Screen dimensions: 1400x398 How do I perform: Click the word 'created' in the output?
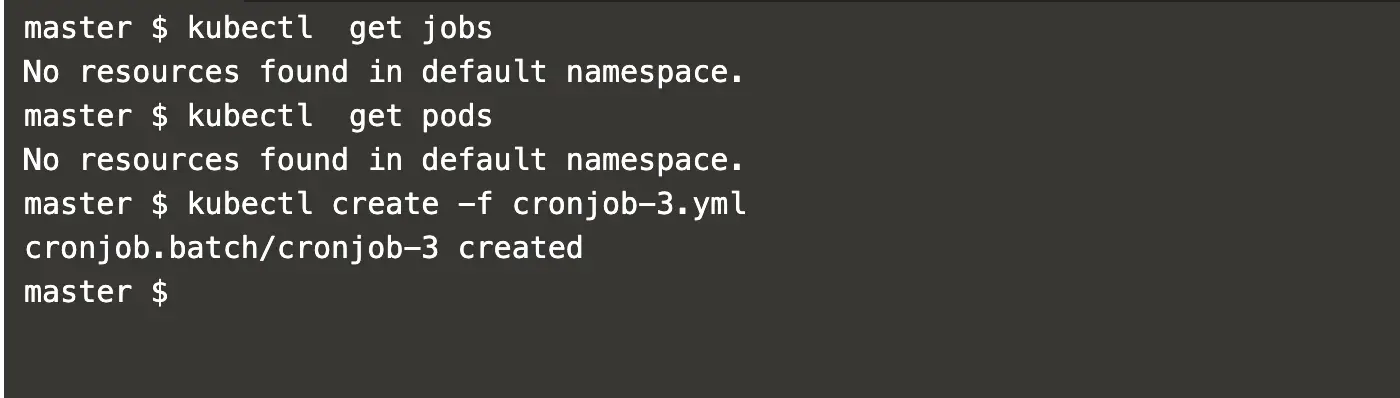[x=520, y=248]
